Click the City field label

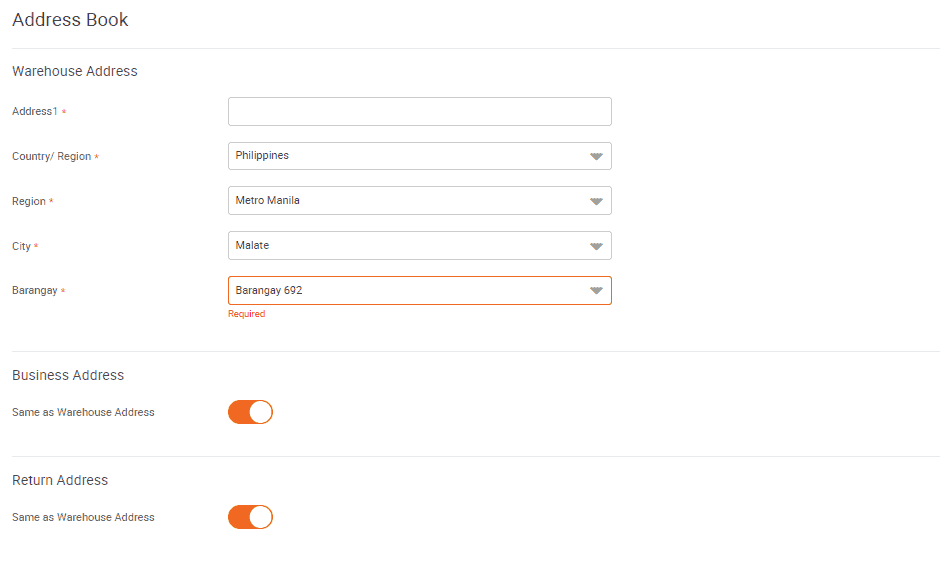click(x=21, y=246)
